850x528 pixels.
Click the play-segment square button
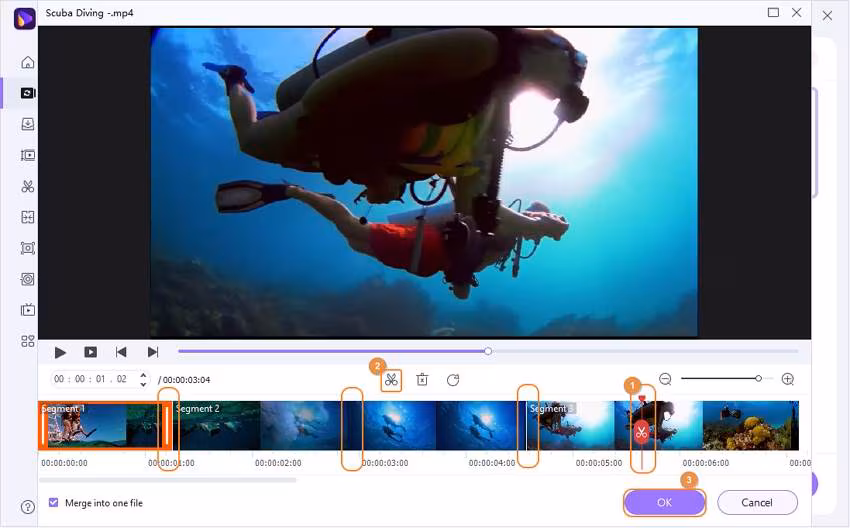point(91,352)
